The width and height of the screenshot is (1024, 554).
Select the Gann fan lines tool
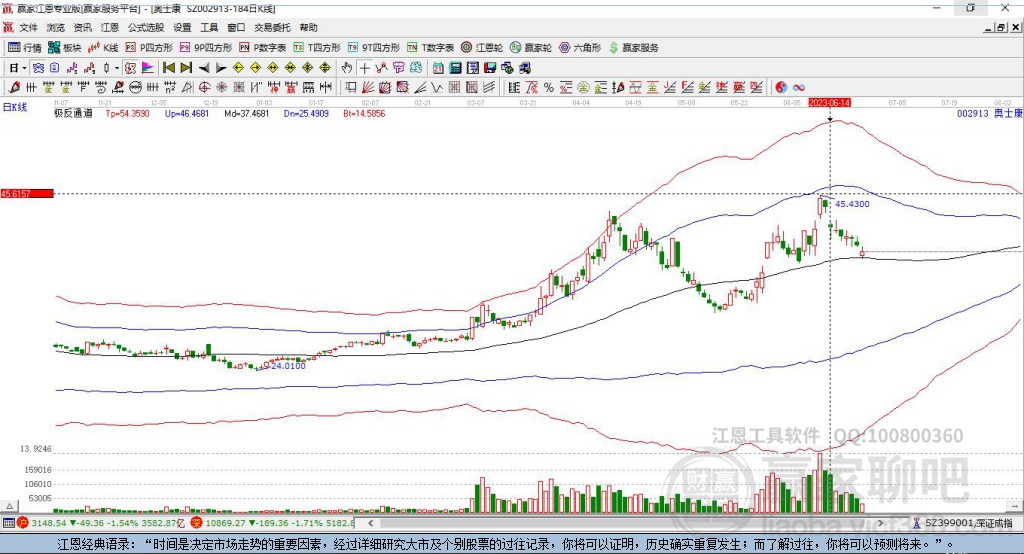(x=368, y=88)
